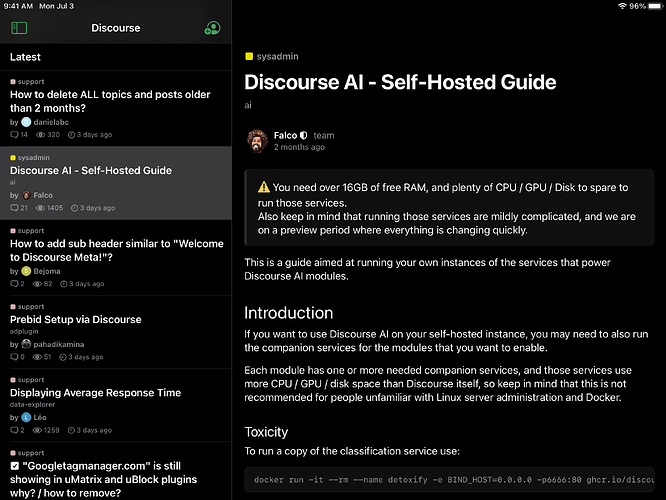Open Falco's small avatar in topic list
The image size is (666, 500).
(x=26, y=195)
